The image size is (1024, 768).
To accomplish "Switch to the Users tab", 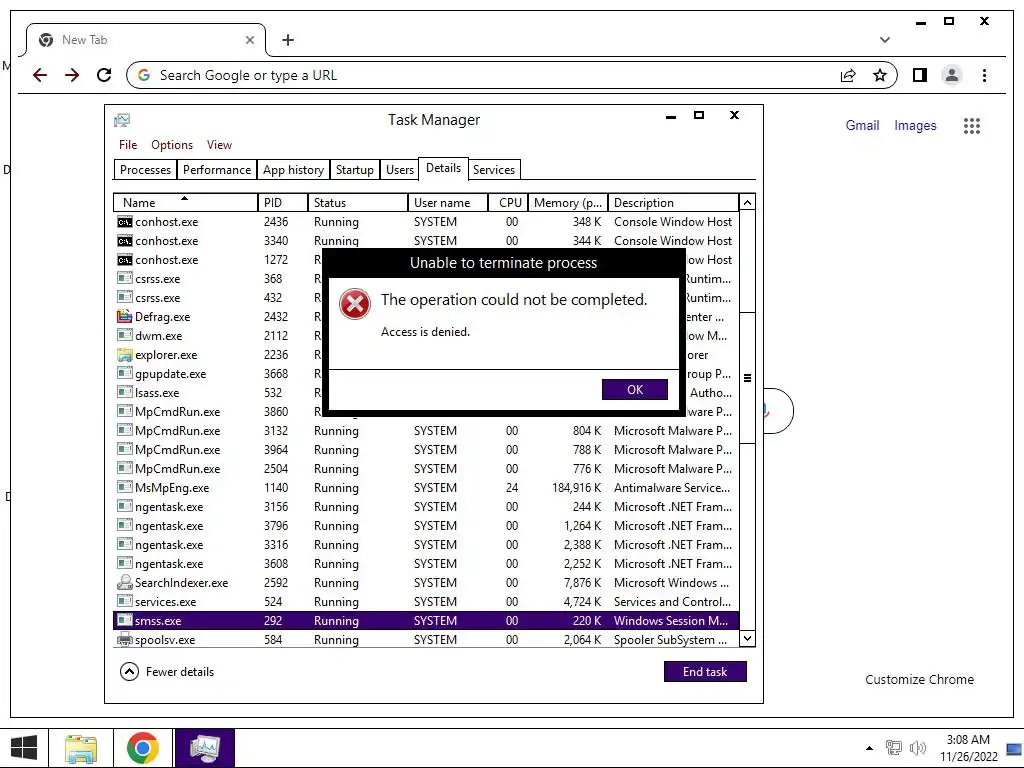I will (400, 170).
